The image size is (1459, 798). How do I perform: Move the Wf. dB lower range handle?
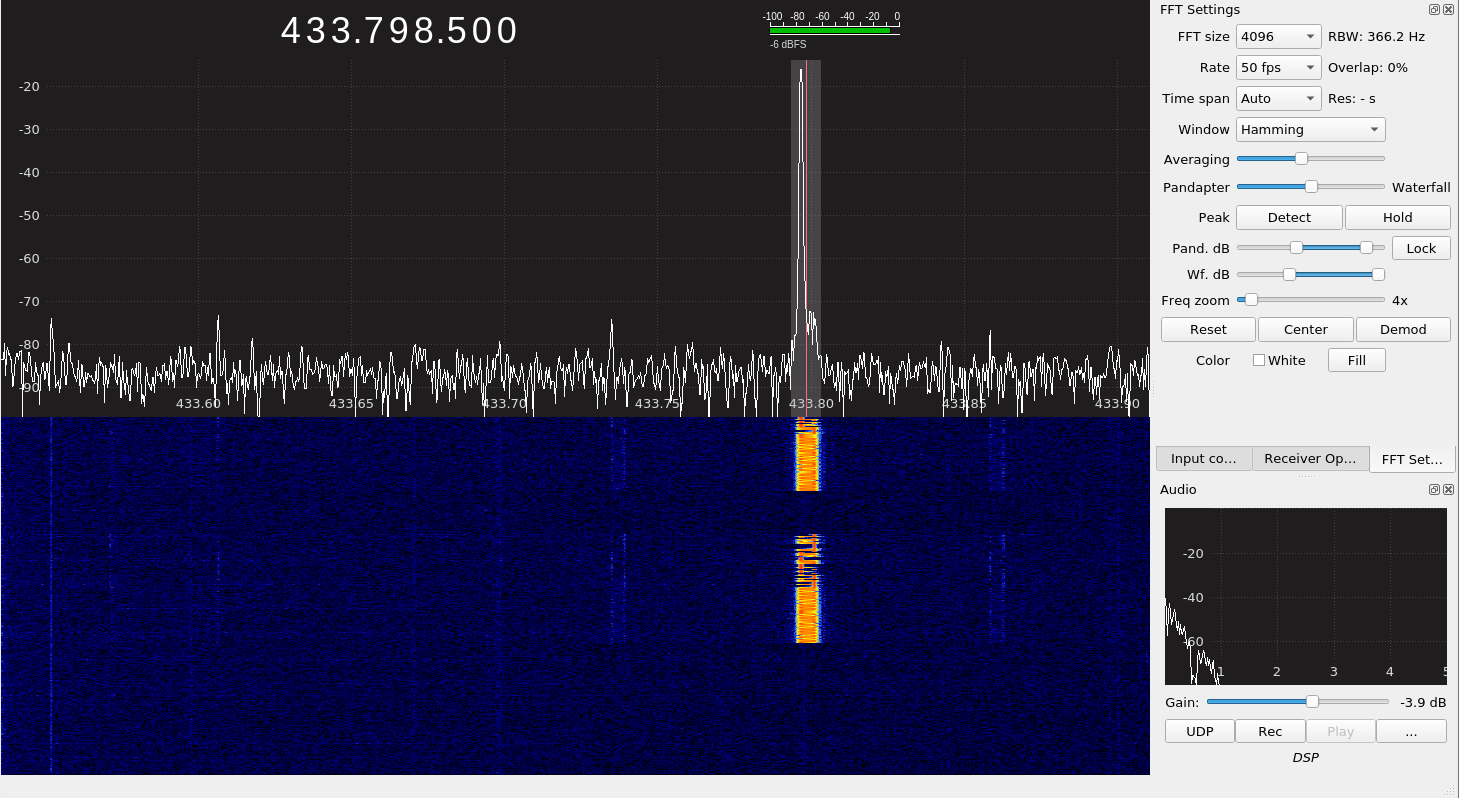point(1289,274)
